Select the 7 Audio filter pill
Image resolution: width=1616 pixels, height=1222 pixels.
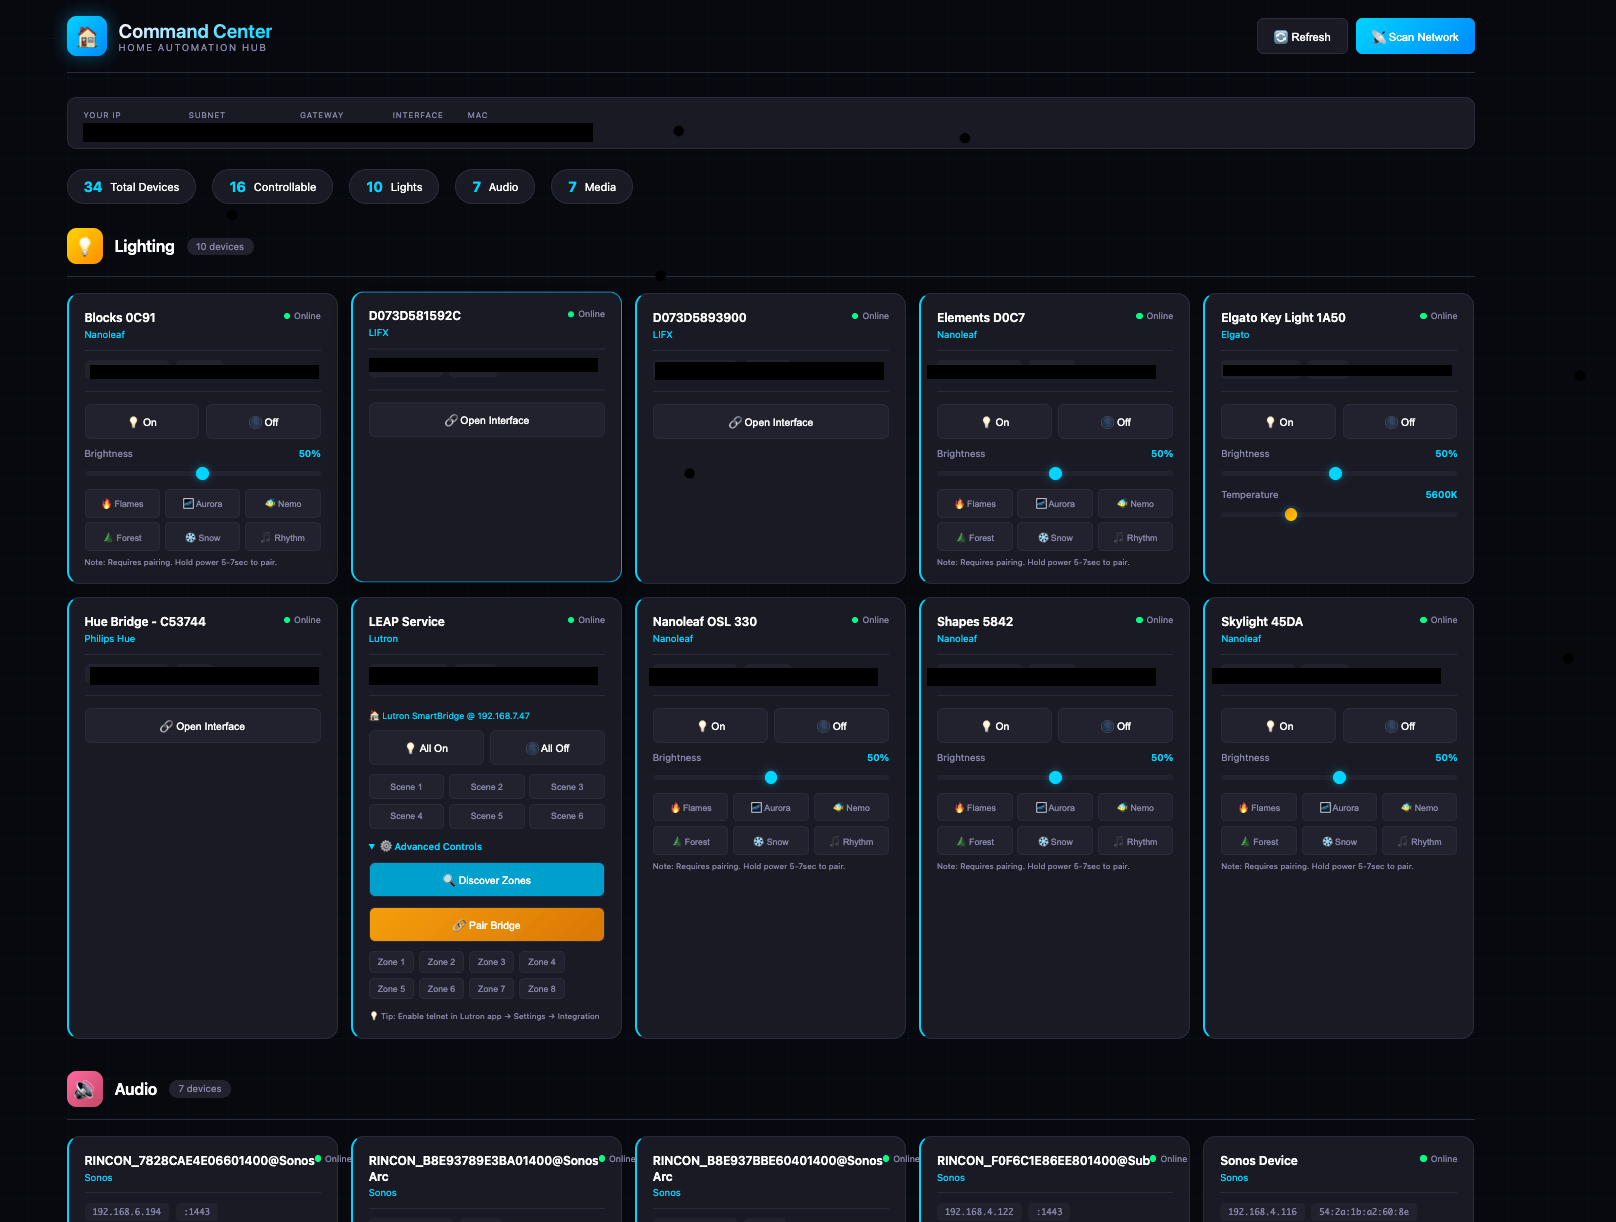pyautogui.click(x=495, y=187)
